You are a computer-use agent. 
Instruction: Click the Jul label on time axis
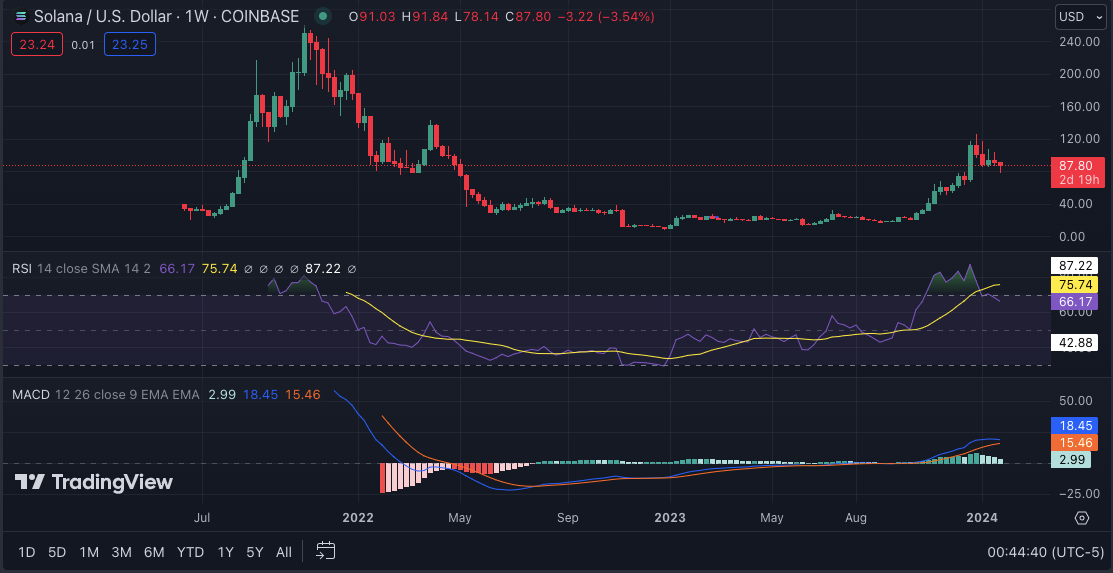[x=202, y=517]
